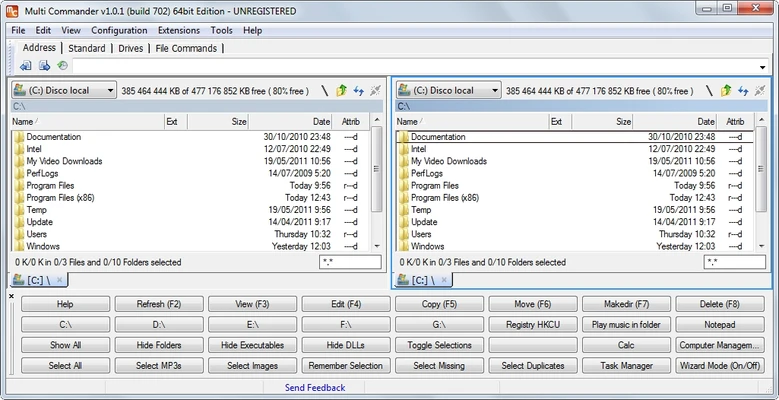Select Windows folder in left panel
The image size is (779, 400).
[x=191, y=246]
